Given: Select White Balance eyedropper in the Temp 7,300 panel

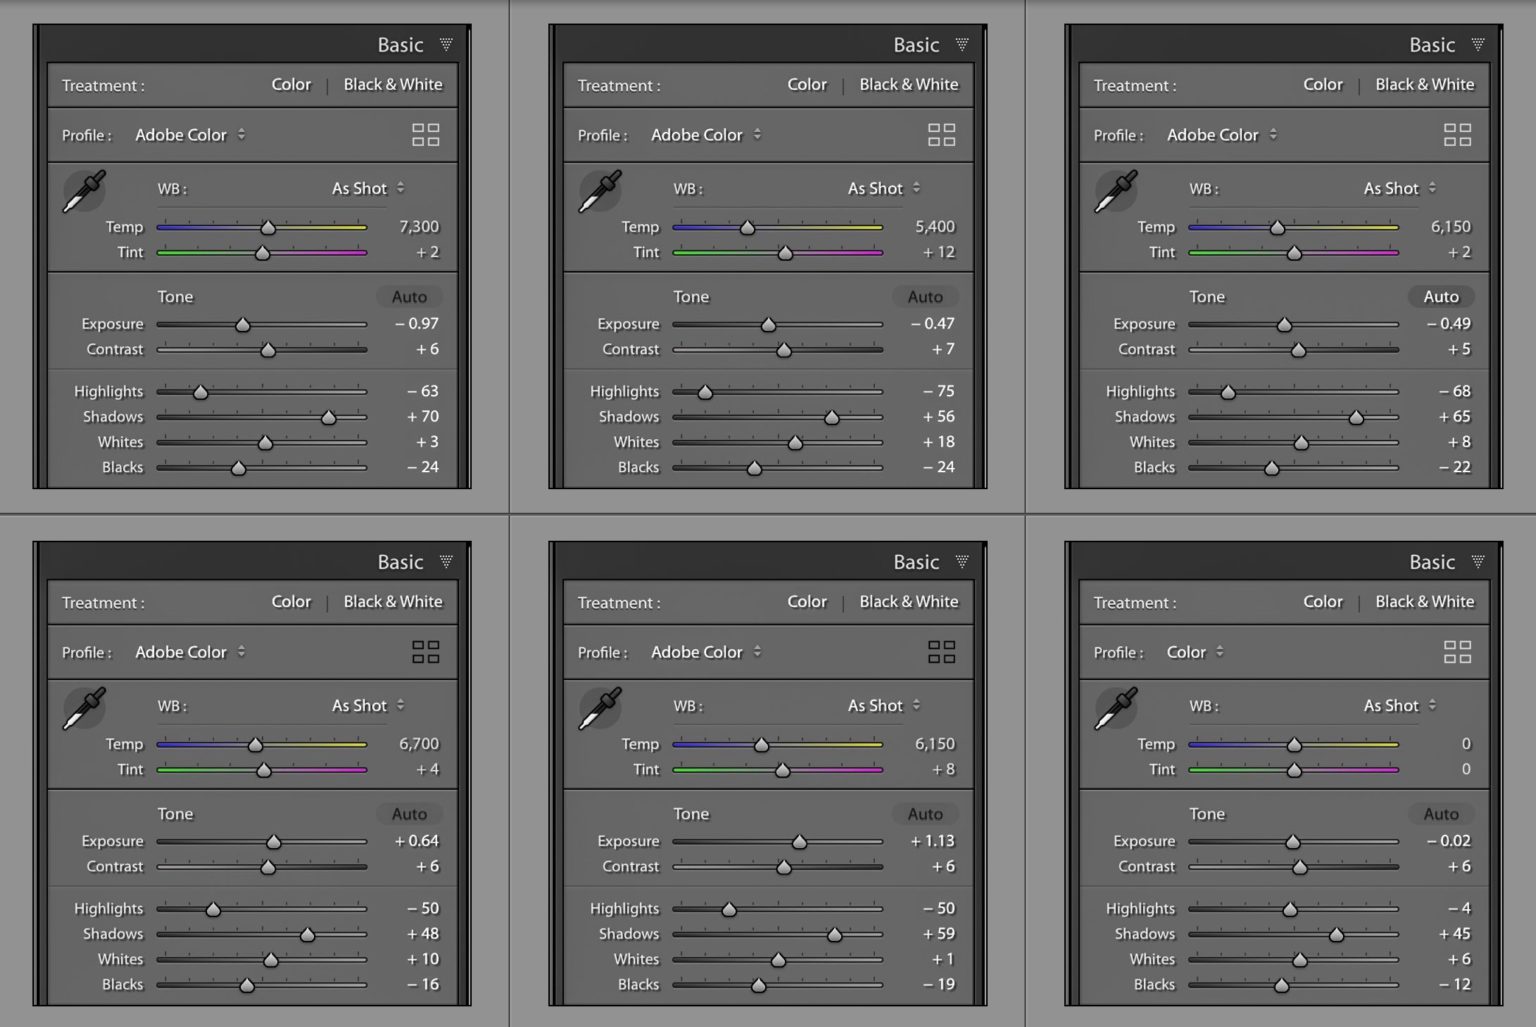Looking at the screenshot, I should coord(85,191).
